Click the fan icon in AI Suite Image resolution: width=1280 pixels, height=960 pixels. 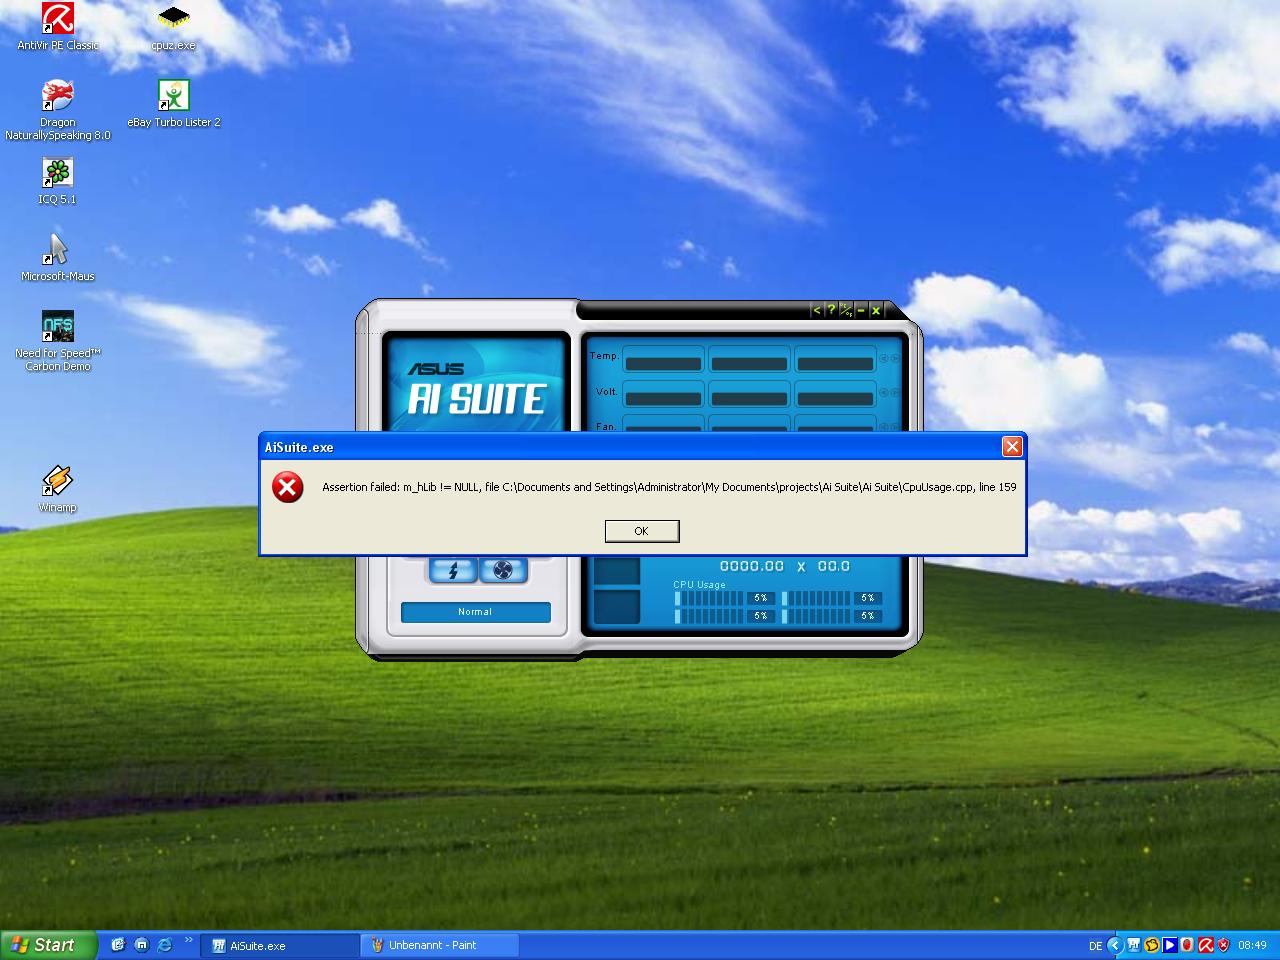coord(503,570)
